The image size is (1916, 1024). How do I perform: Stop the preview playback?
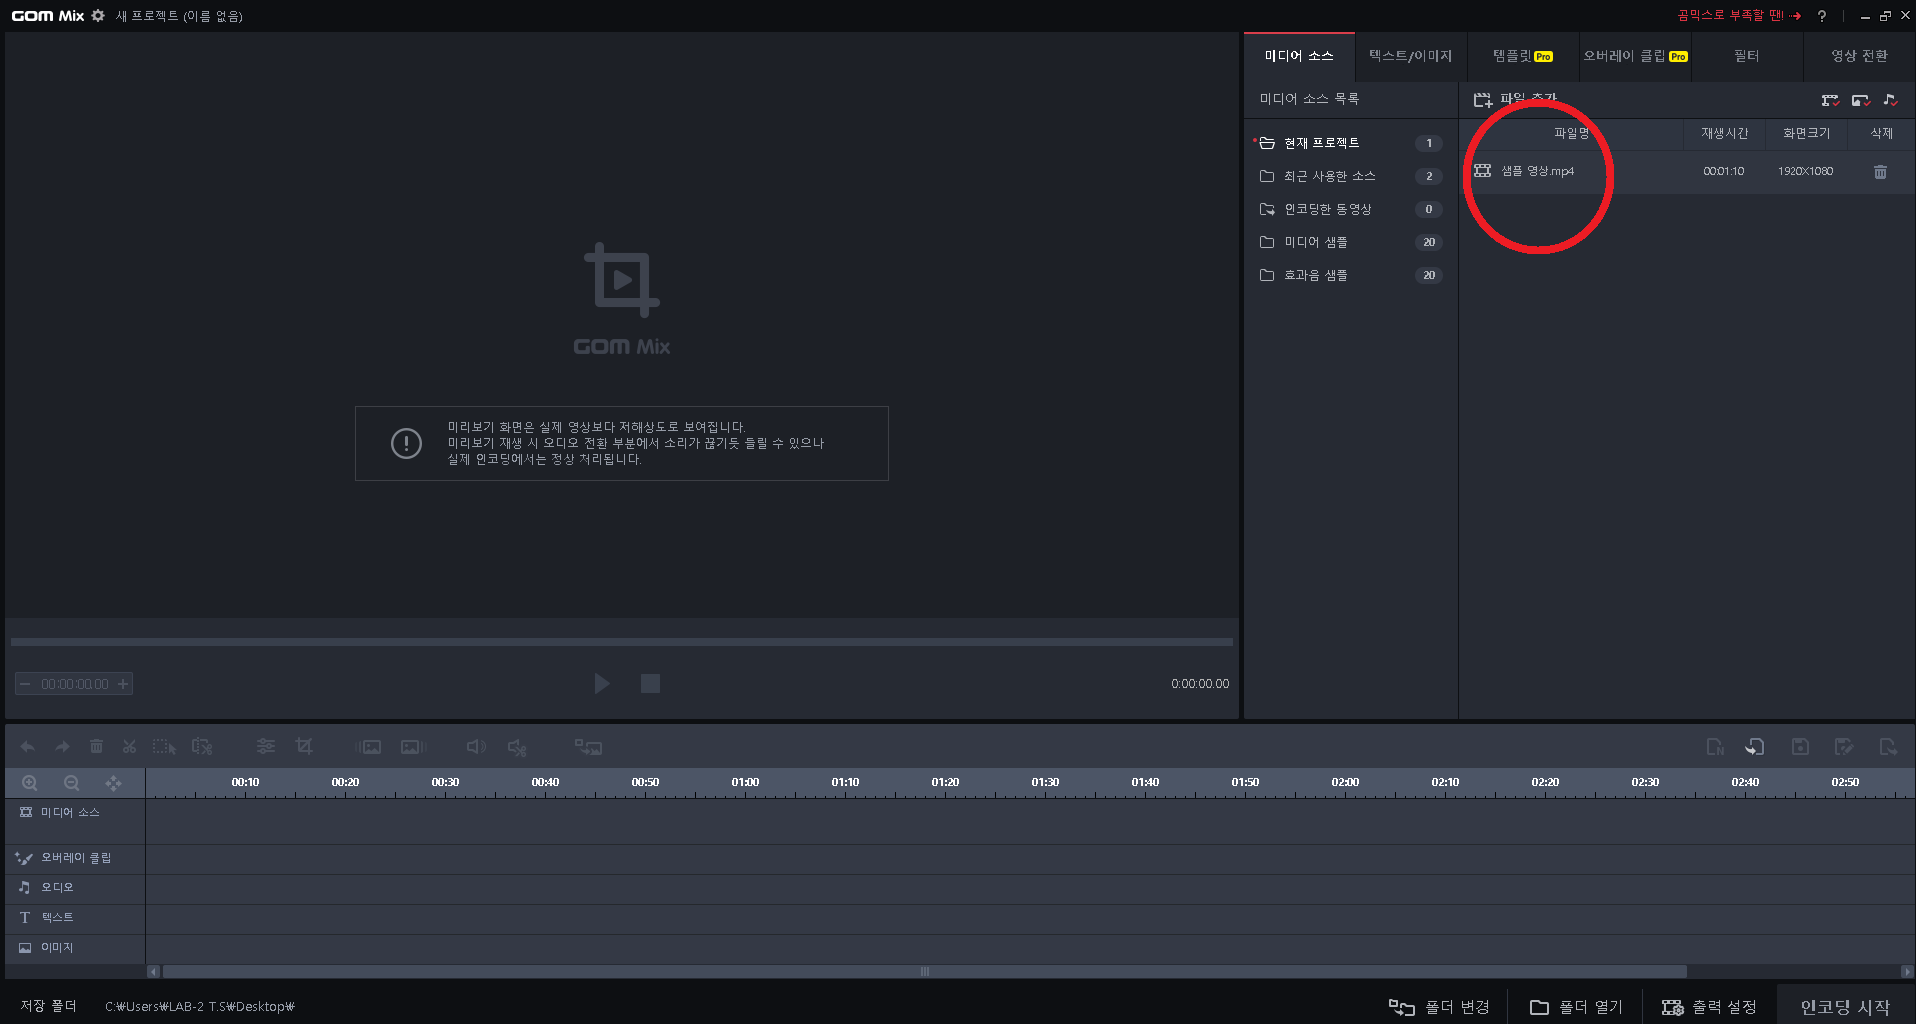pyautogui.click(x=650, y=684)
